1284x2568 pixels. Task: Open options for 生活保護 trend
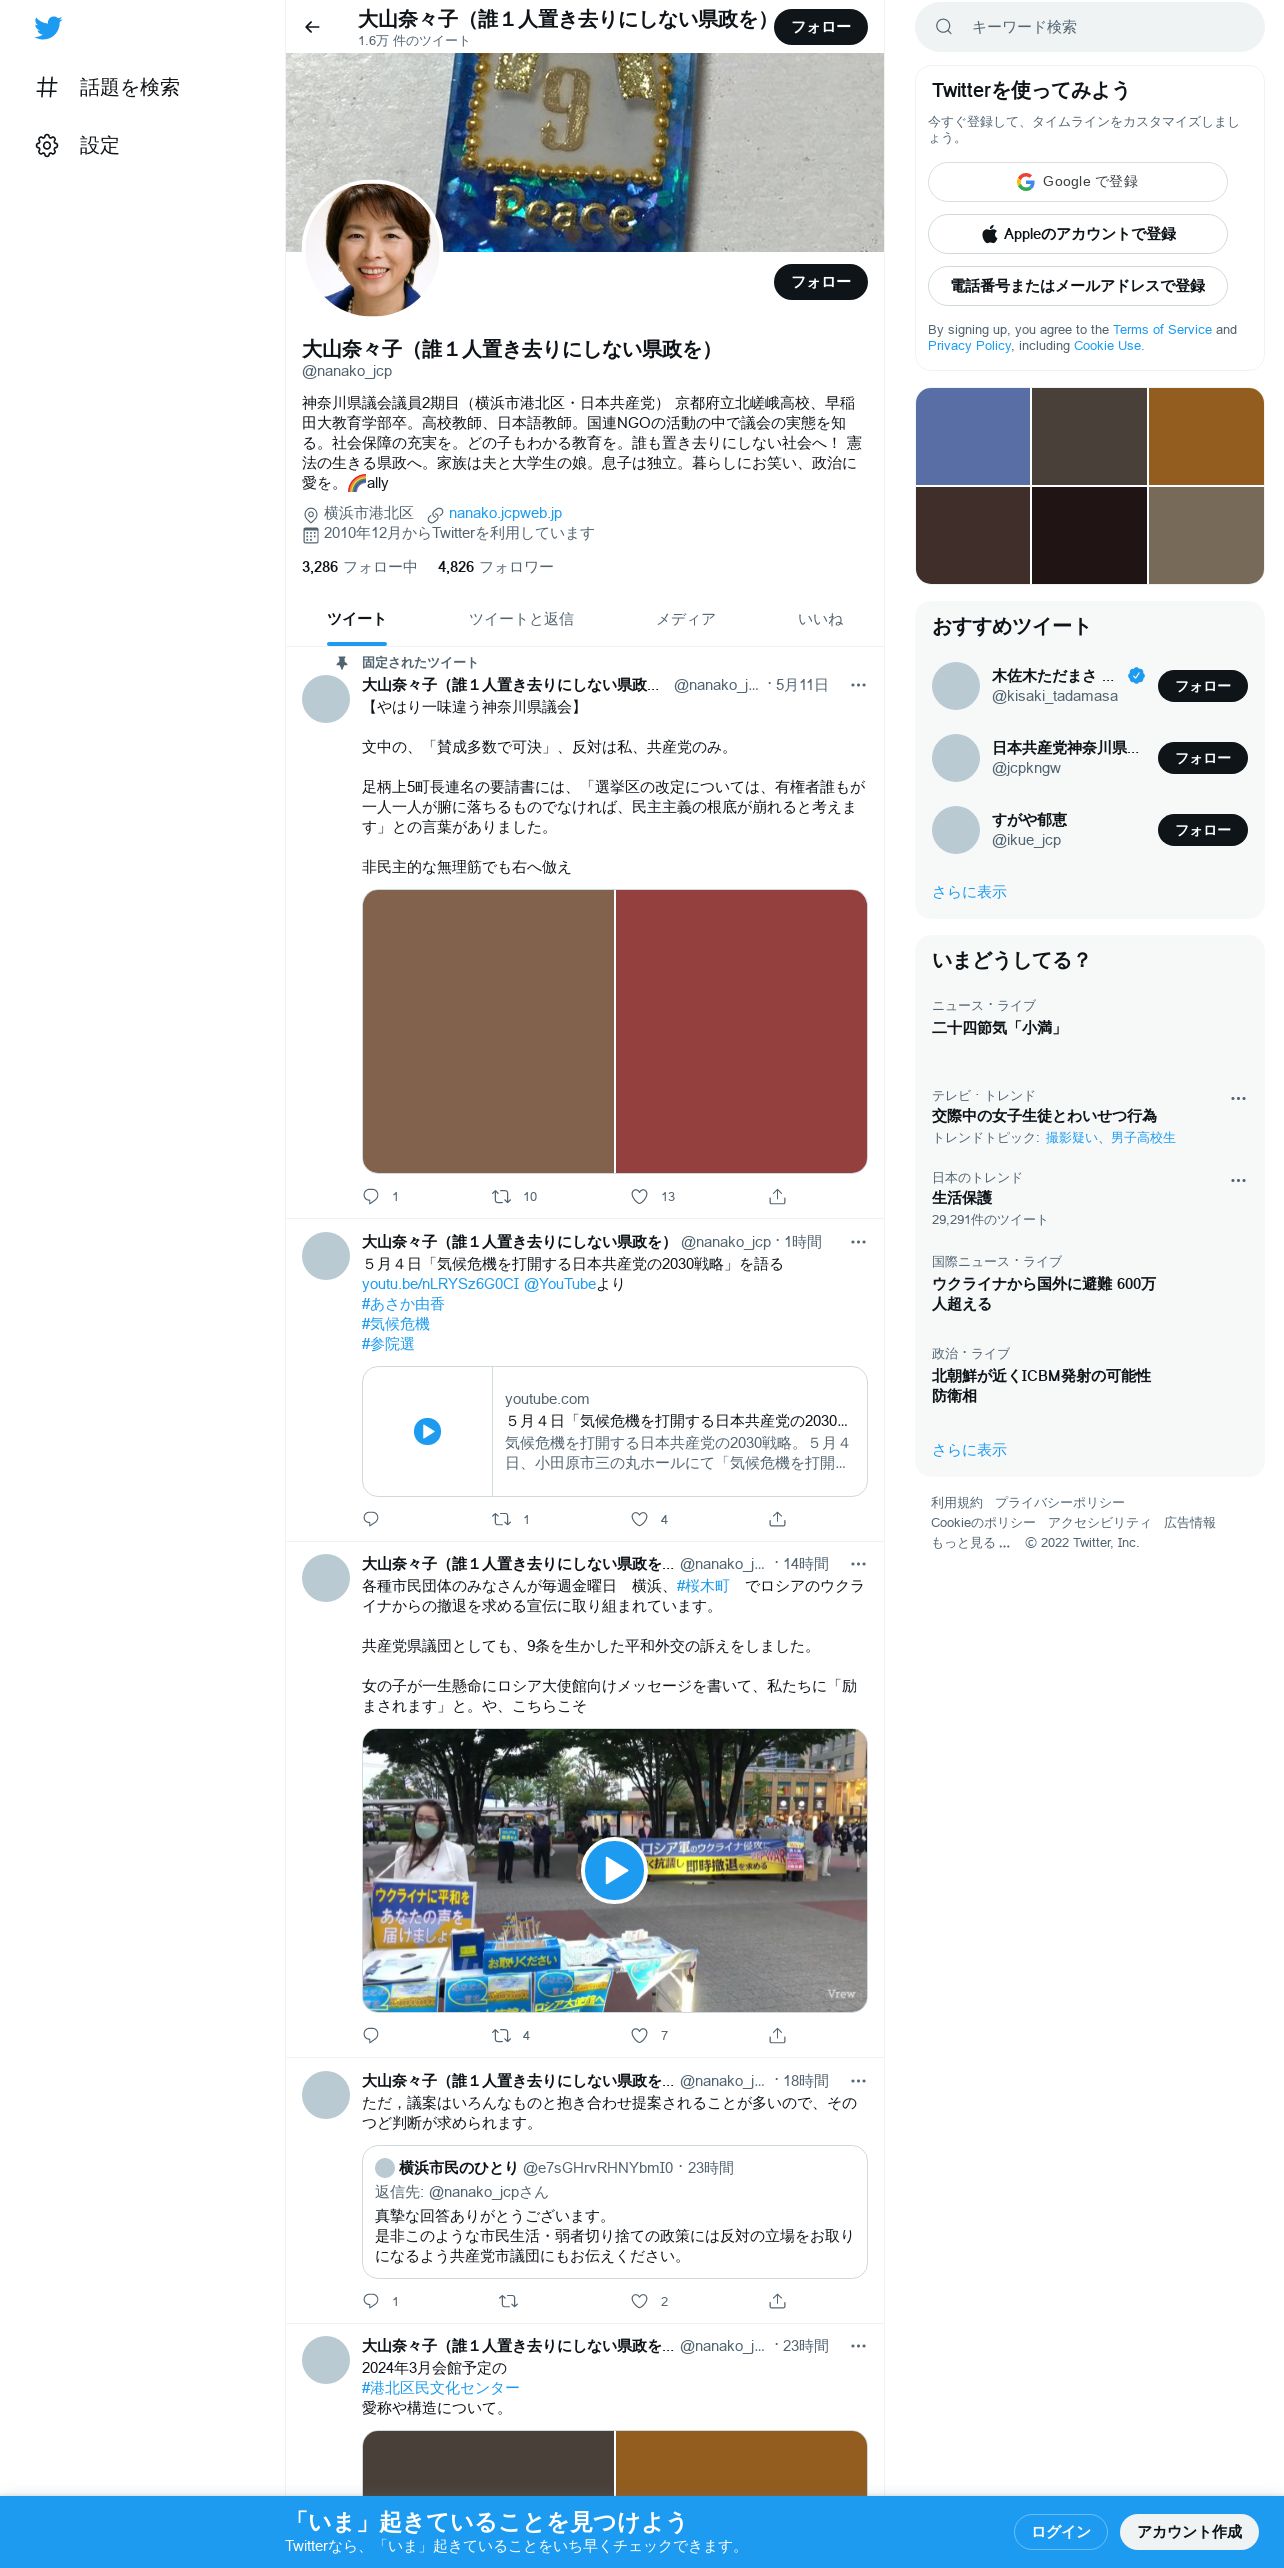(x=1238, y=1180)
